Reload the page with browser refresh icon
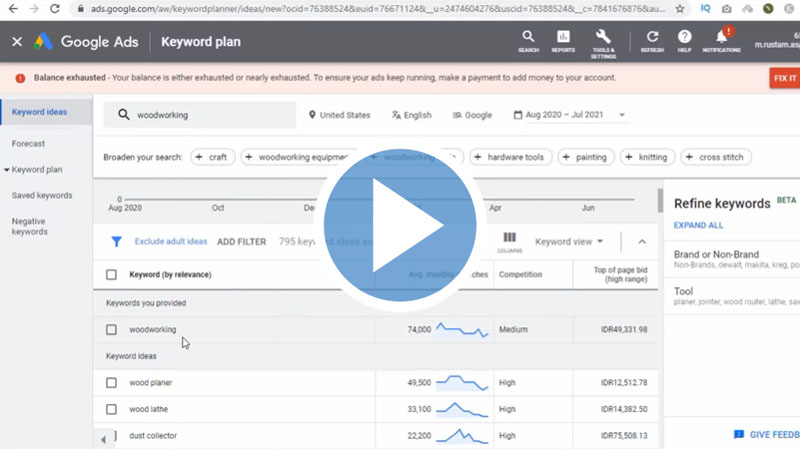This screenshot has height=449, width=800. coord(55,9)
